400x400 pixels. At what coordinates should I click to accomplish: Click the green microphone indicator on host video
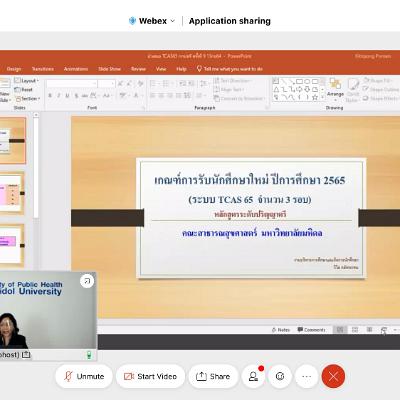pyautogui.click(x=89, y=355)
